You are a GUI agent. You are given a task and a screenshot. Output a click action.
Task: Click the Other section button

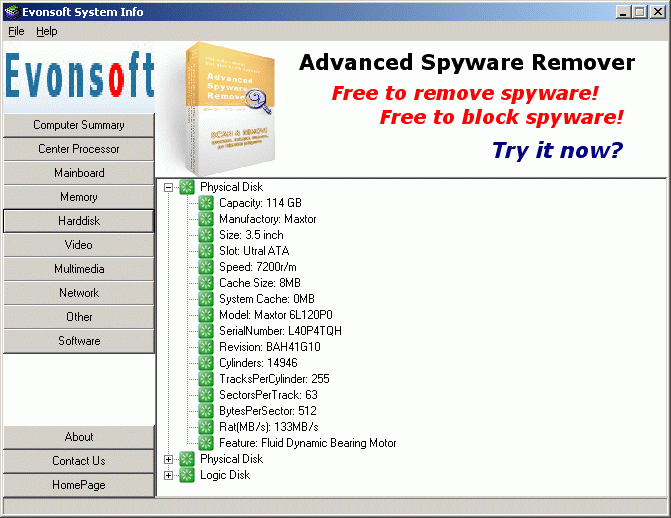pyautogui.click(x=79, y=317)
